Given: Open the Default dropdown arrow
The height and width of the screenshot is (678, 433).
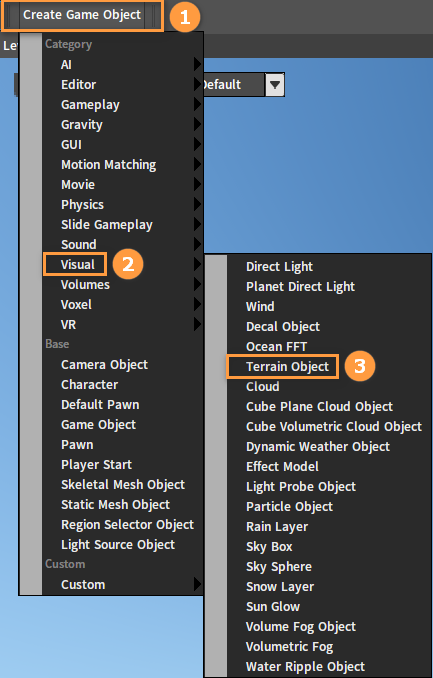Looking at the screenshot, I should tap(275, 84).
